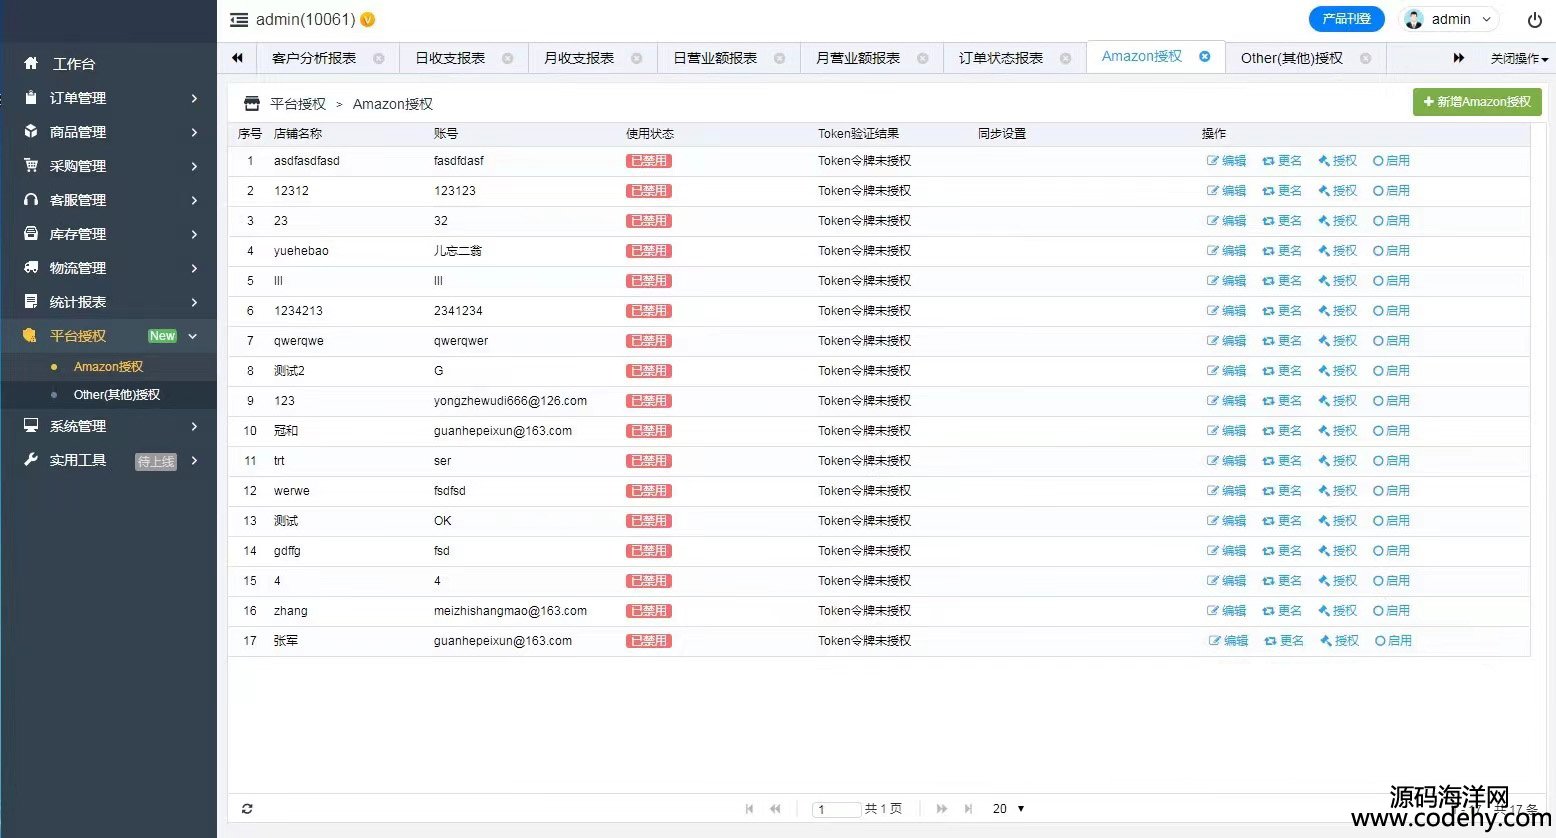Viewport: 1556px width, 838px height.
Task: Toggle the sidebar collapse hamburger icon
Action: click(239, 20)
